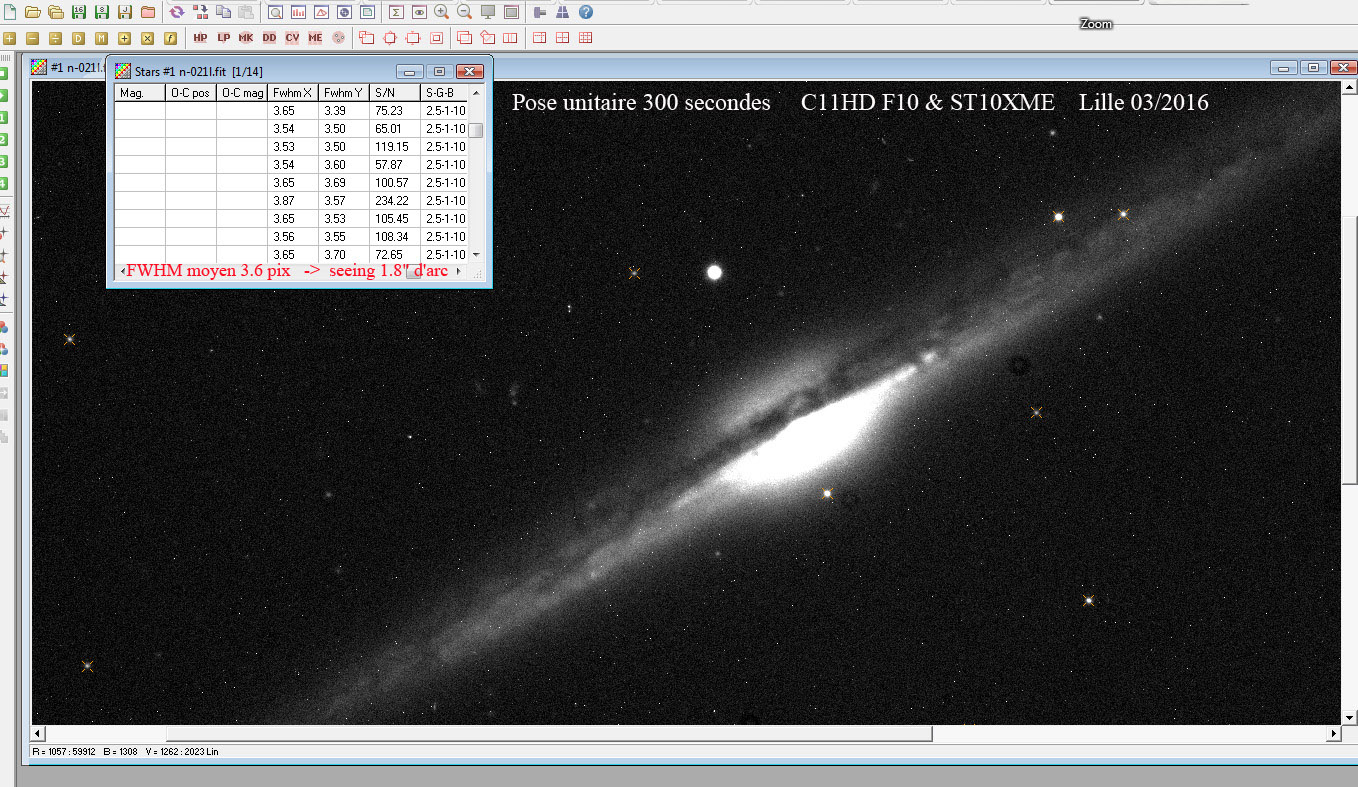Viewport: 1358px width, 787px height.
Task: Select the S/N cell 234.22
Action: [395, 201]
